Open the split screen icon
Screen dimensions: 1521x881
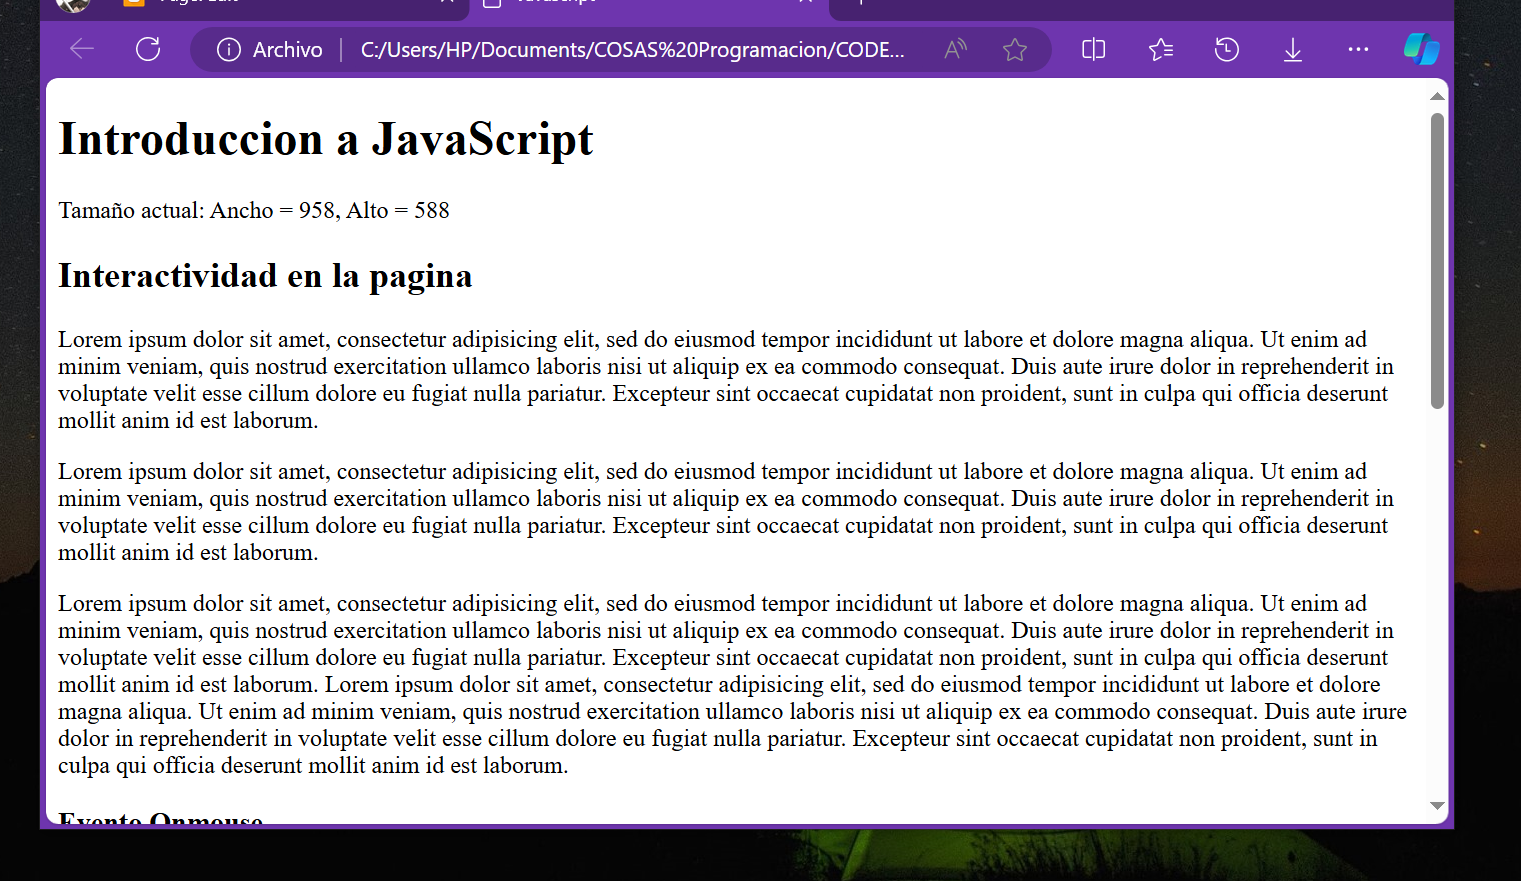coord(1094,49)
